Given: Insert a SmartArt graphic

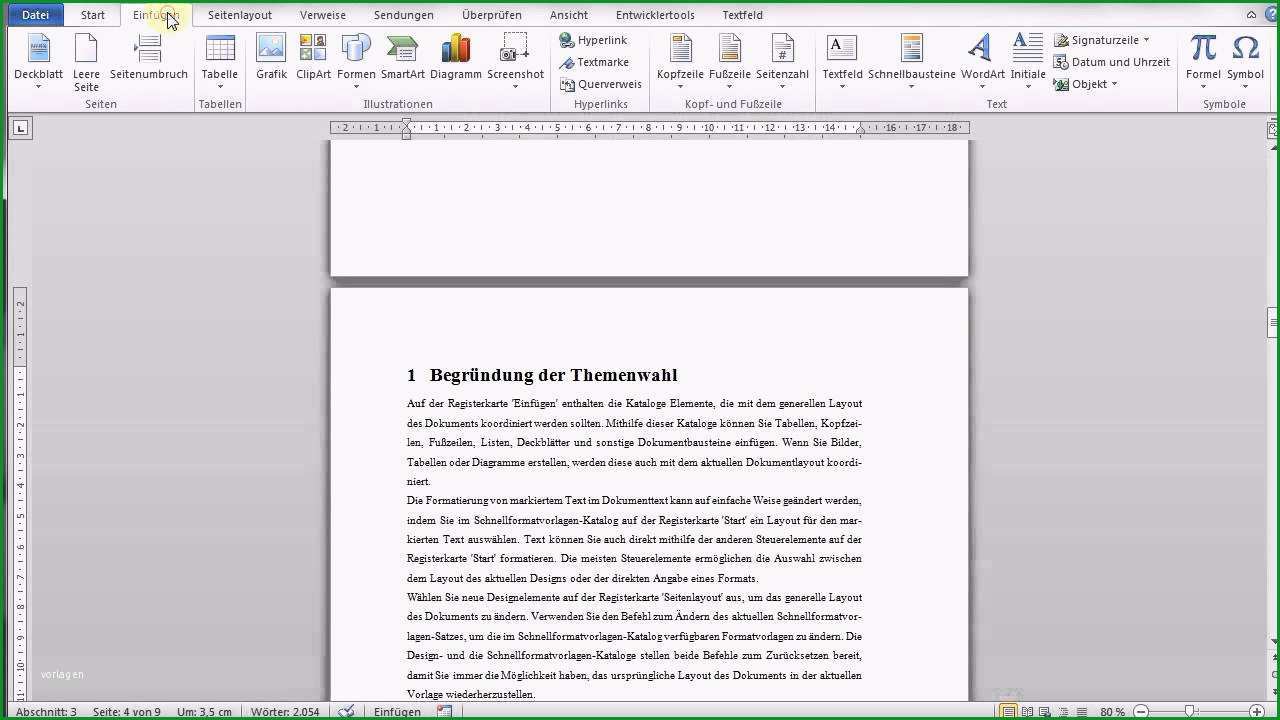Looking at the screenshot, I should 403,57.
